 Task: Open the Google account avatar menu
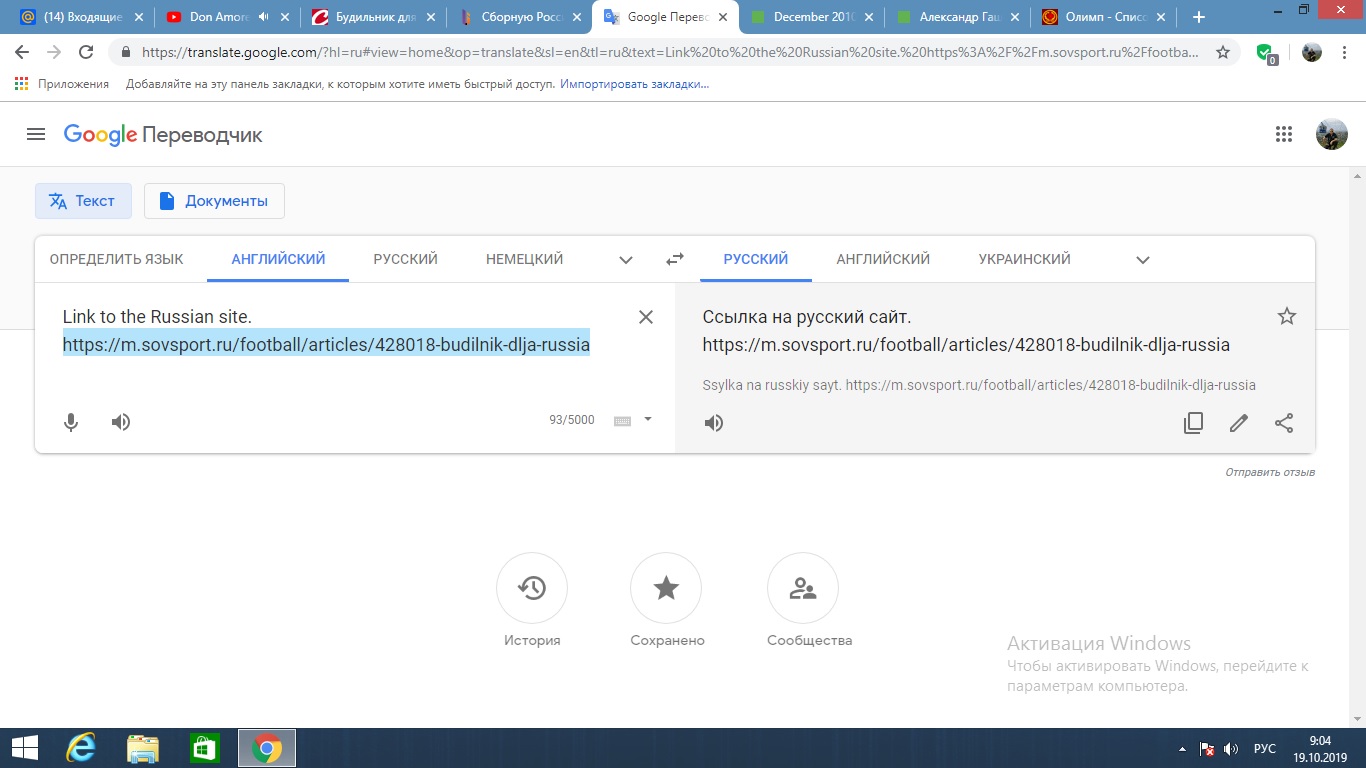[1331, 134]
